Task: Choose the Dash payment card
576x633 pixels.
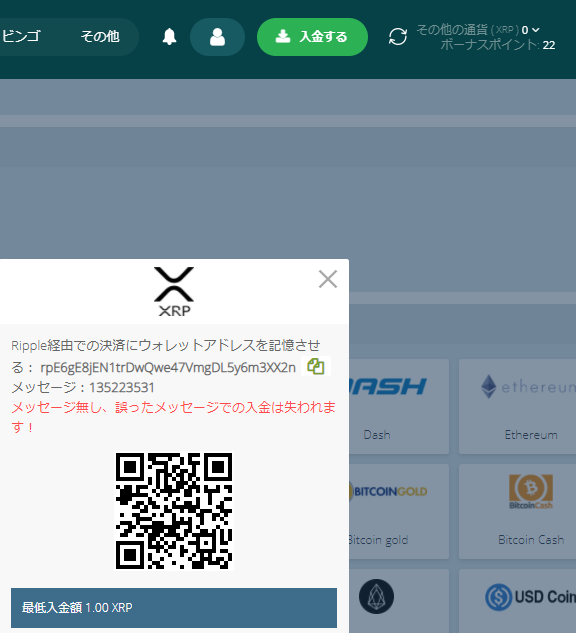Action: click(x=399, y=406)
